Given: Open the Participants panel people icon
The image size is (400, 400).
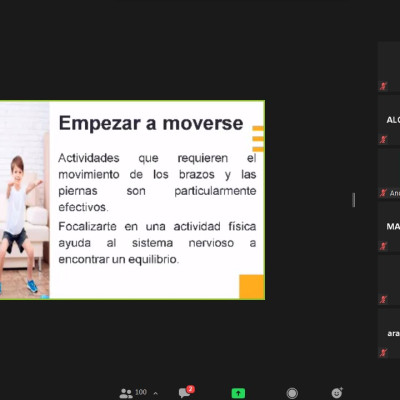Looking at the screenshot, I should click(126, 393).
